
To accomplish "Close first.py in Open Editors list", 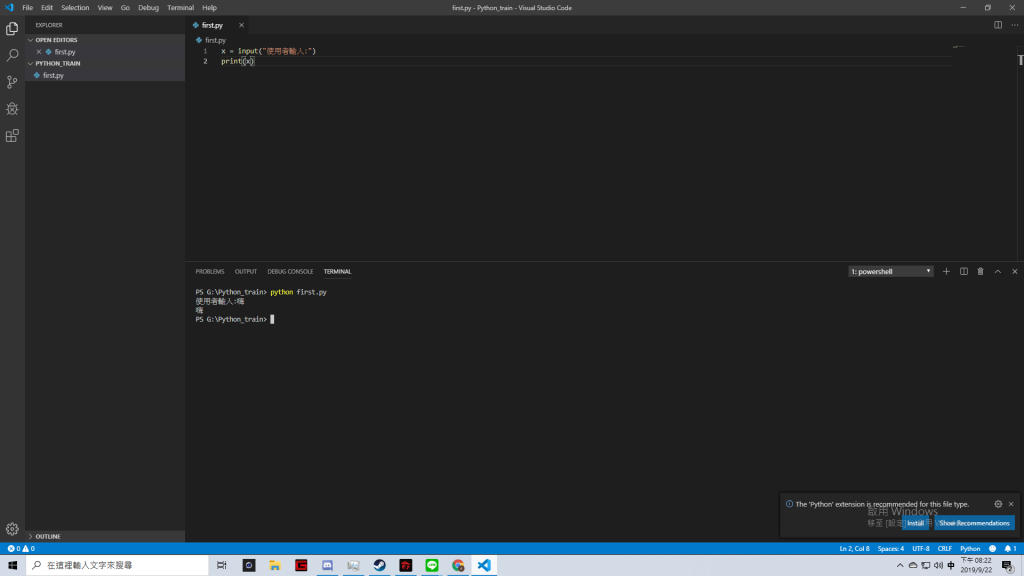I will [39, 52].
